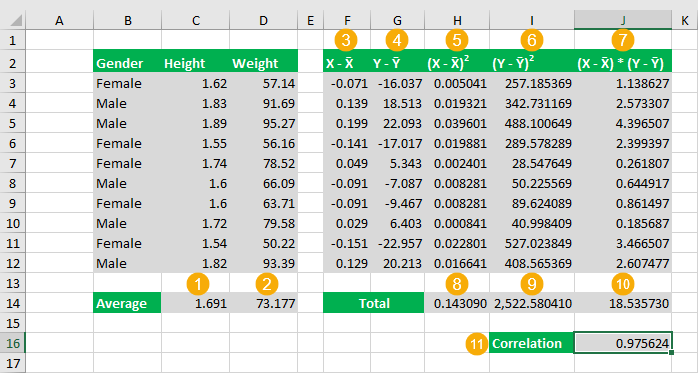698x373 pixels.
Task: Click the orange circle marker numbered 2
Action: point(267,284)
